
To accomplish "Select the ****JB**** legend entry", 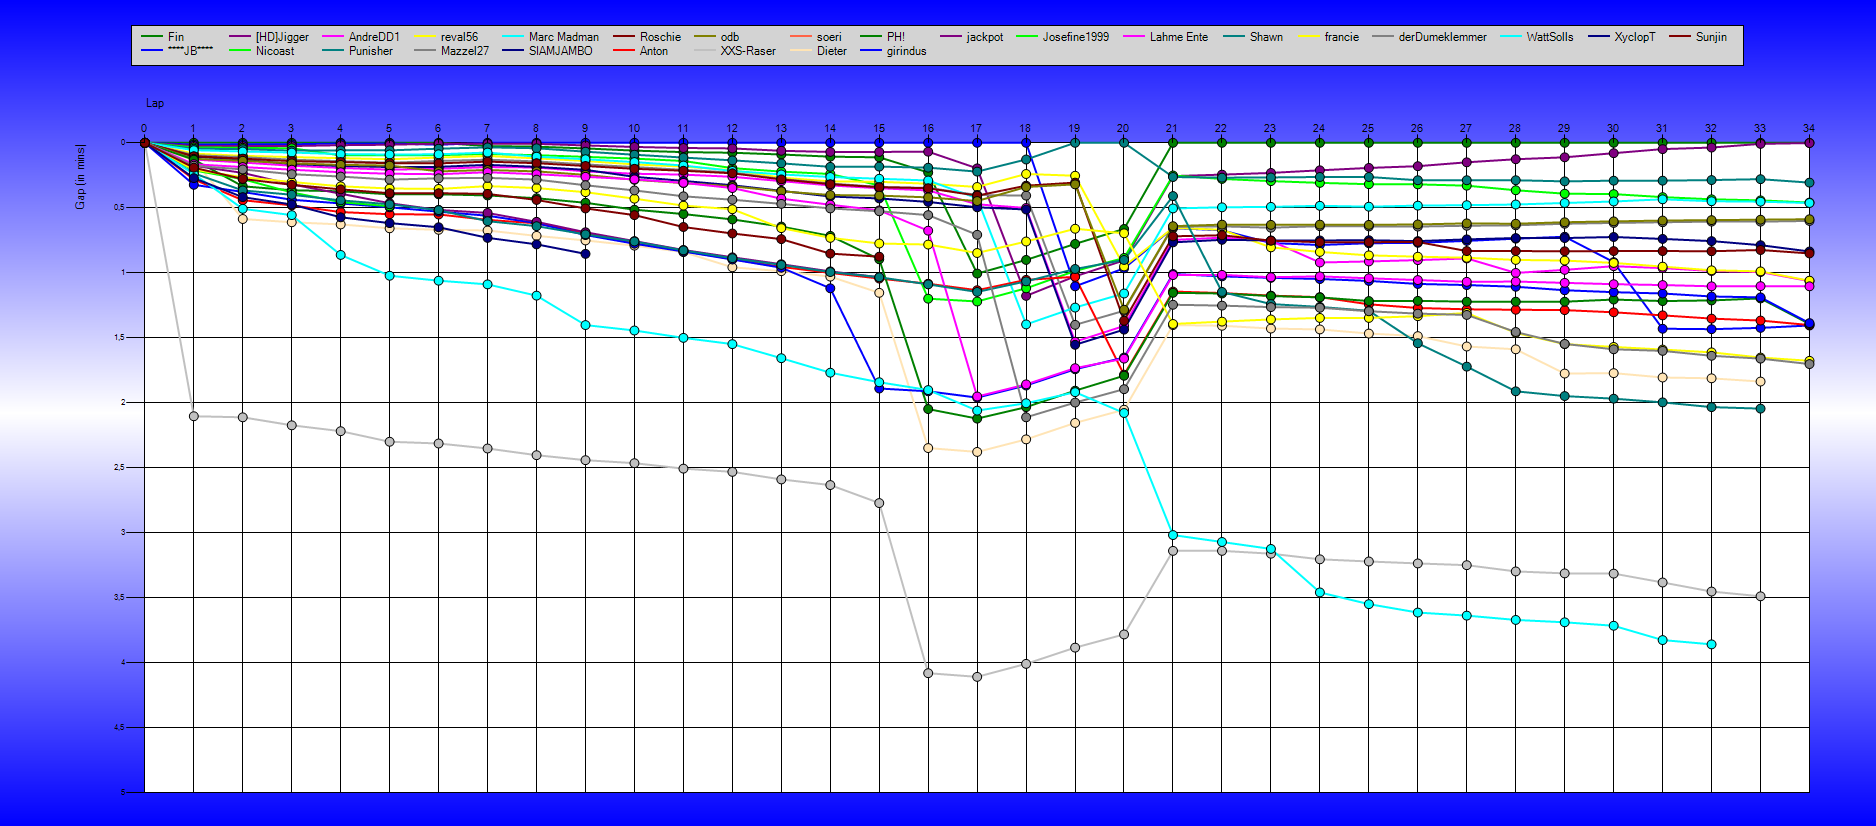I will [190, 51].
